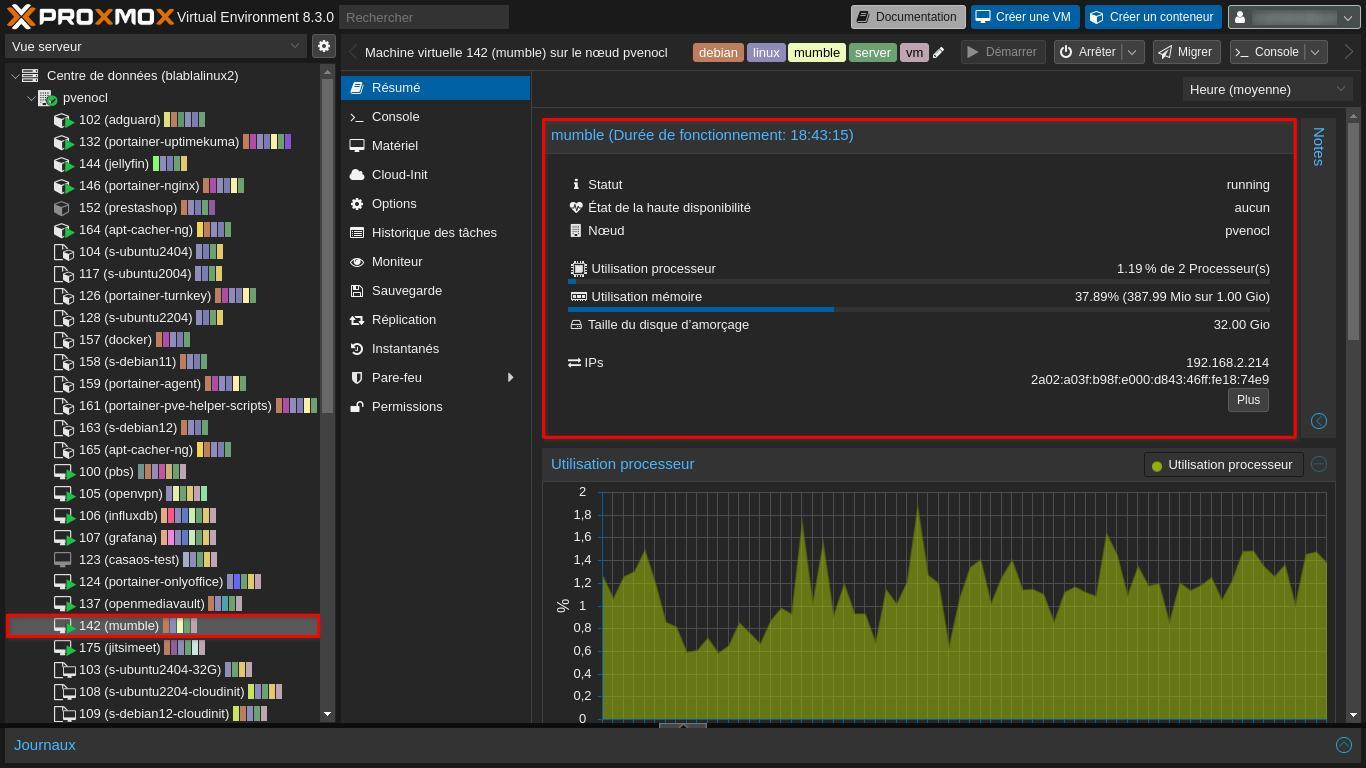The height and width of the screenshot is (768, 1366).
Task: Click the disk icon beside Taille du disque
Action: point(576,325)
